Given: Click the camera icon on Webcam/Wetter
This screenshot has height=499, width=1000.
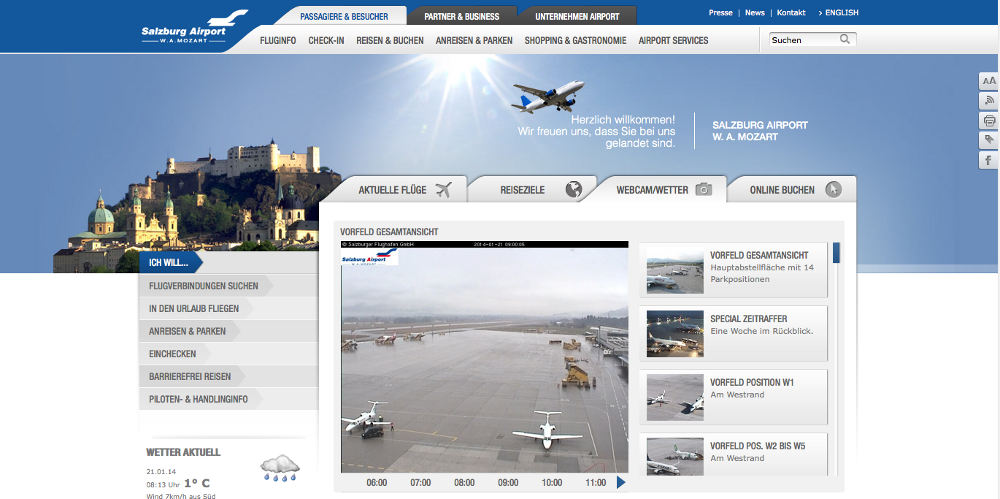Looking at the screenshot, I should [703, 190].
